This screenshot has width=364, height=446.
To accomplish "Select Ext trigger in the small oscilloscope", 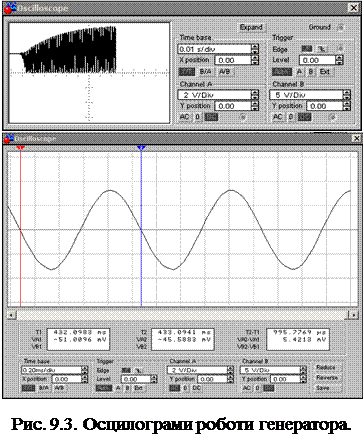I will 325,72.
